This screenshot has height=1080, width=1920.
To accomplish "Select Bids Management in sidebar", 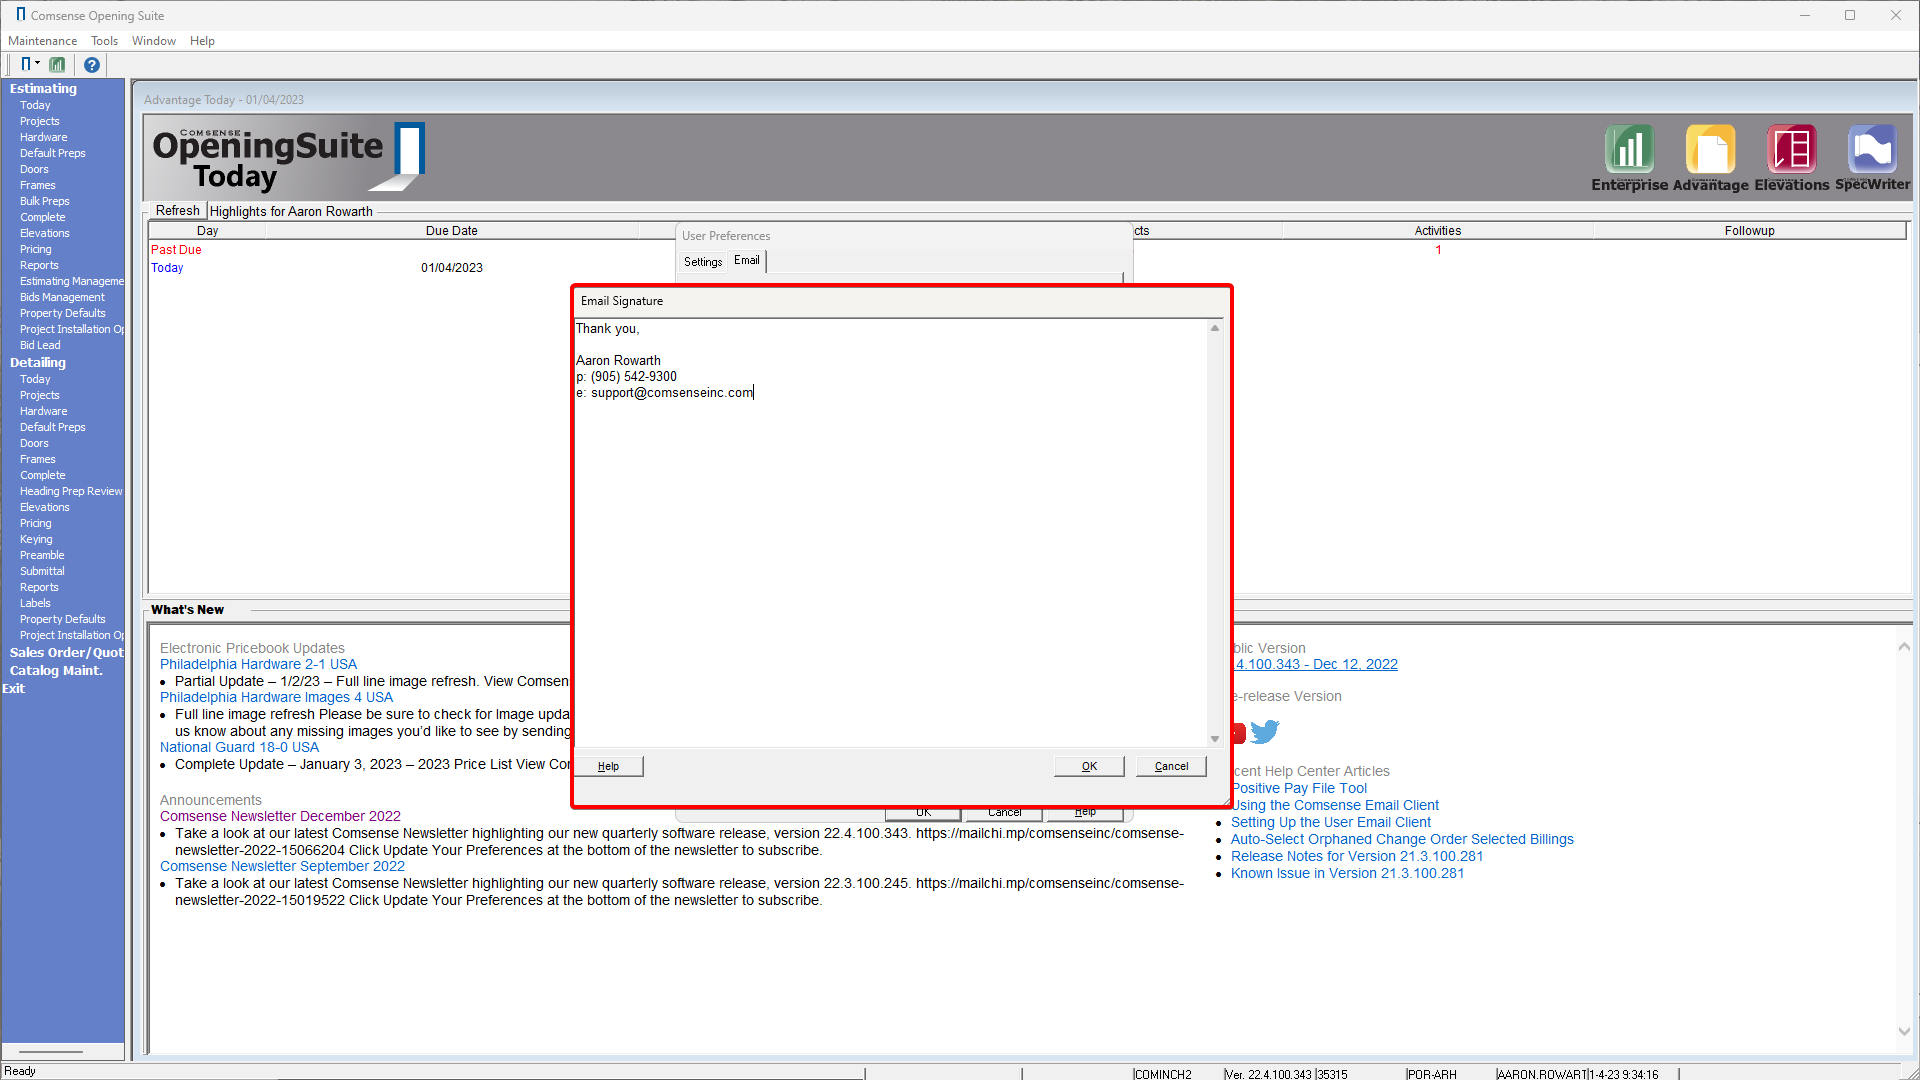I will point(62,297).
